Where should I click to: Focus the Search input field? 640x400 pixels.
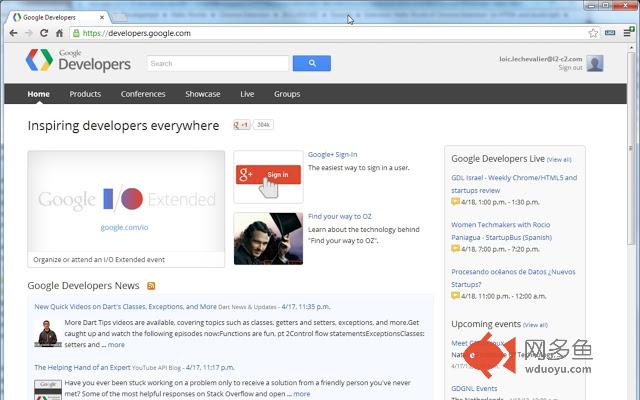point(218,63)
